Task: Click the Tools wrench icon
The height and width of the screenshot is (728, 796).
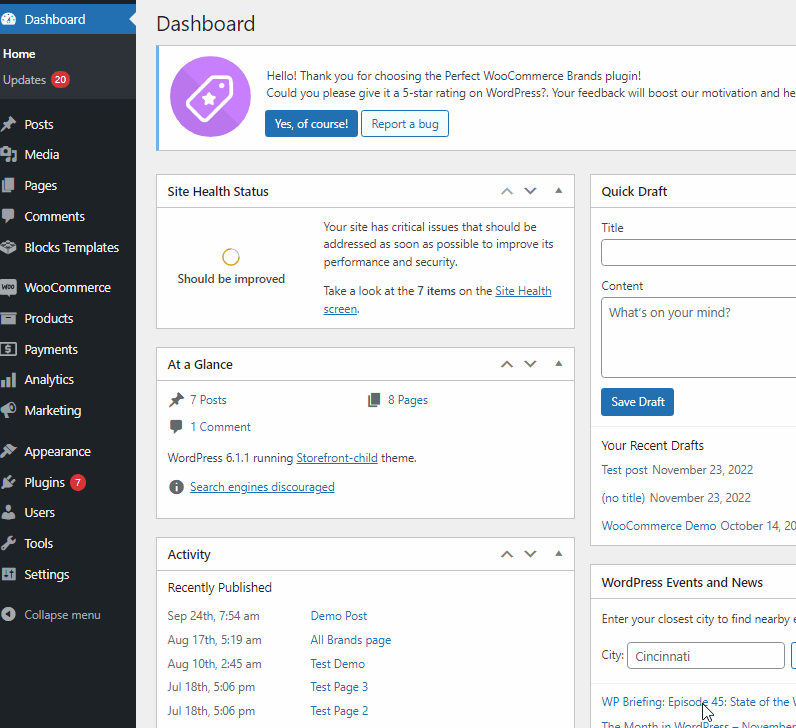Action: click(9, 544)
